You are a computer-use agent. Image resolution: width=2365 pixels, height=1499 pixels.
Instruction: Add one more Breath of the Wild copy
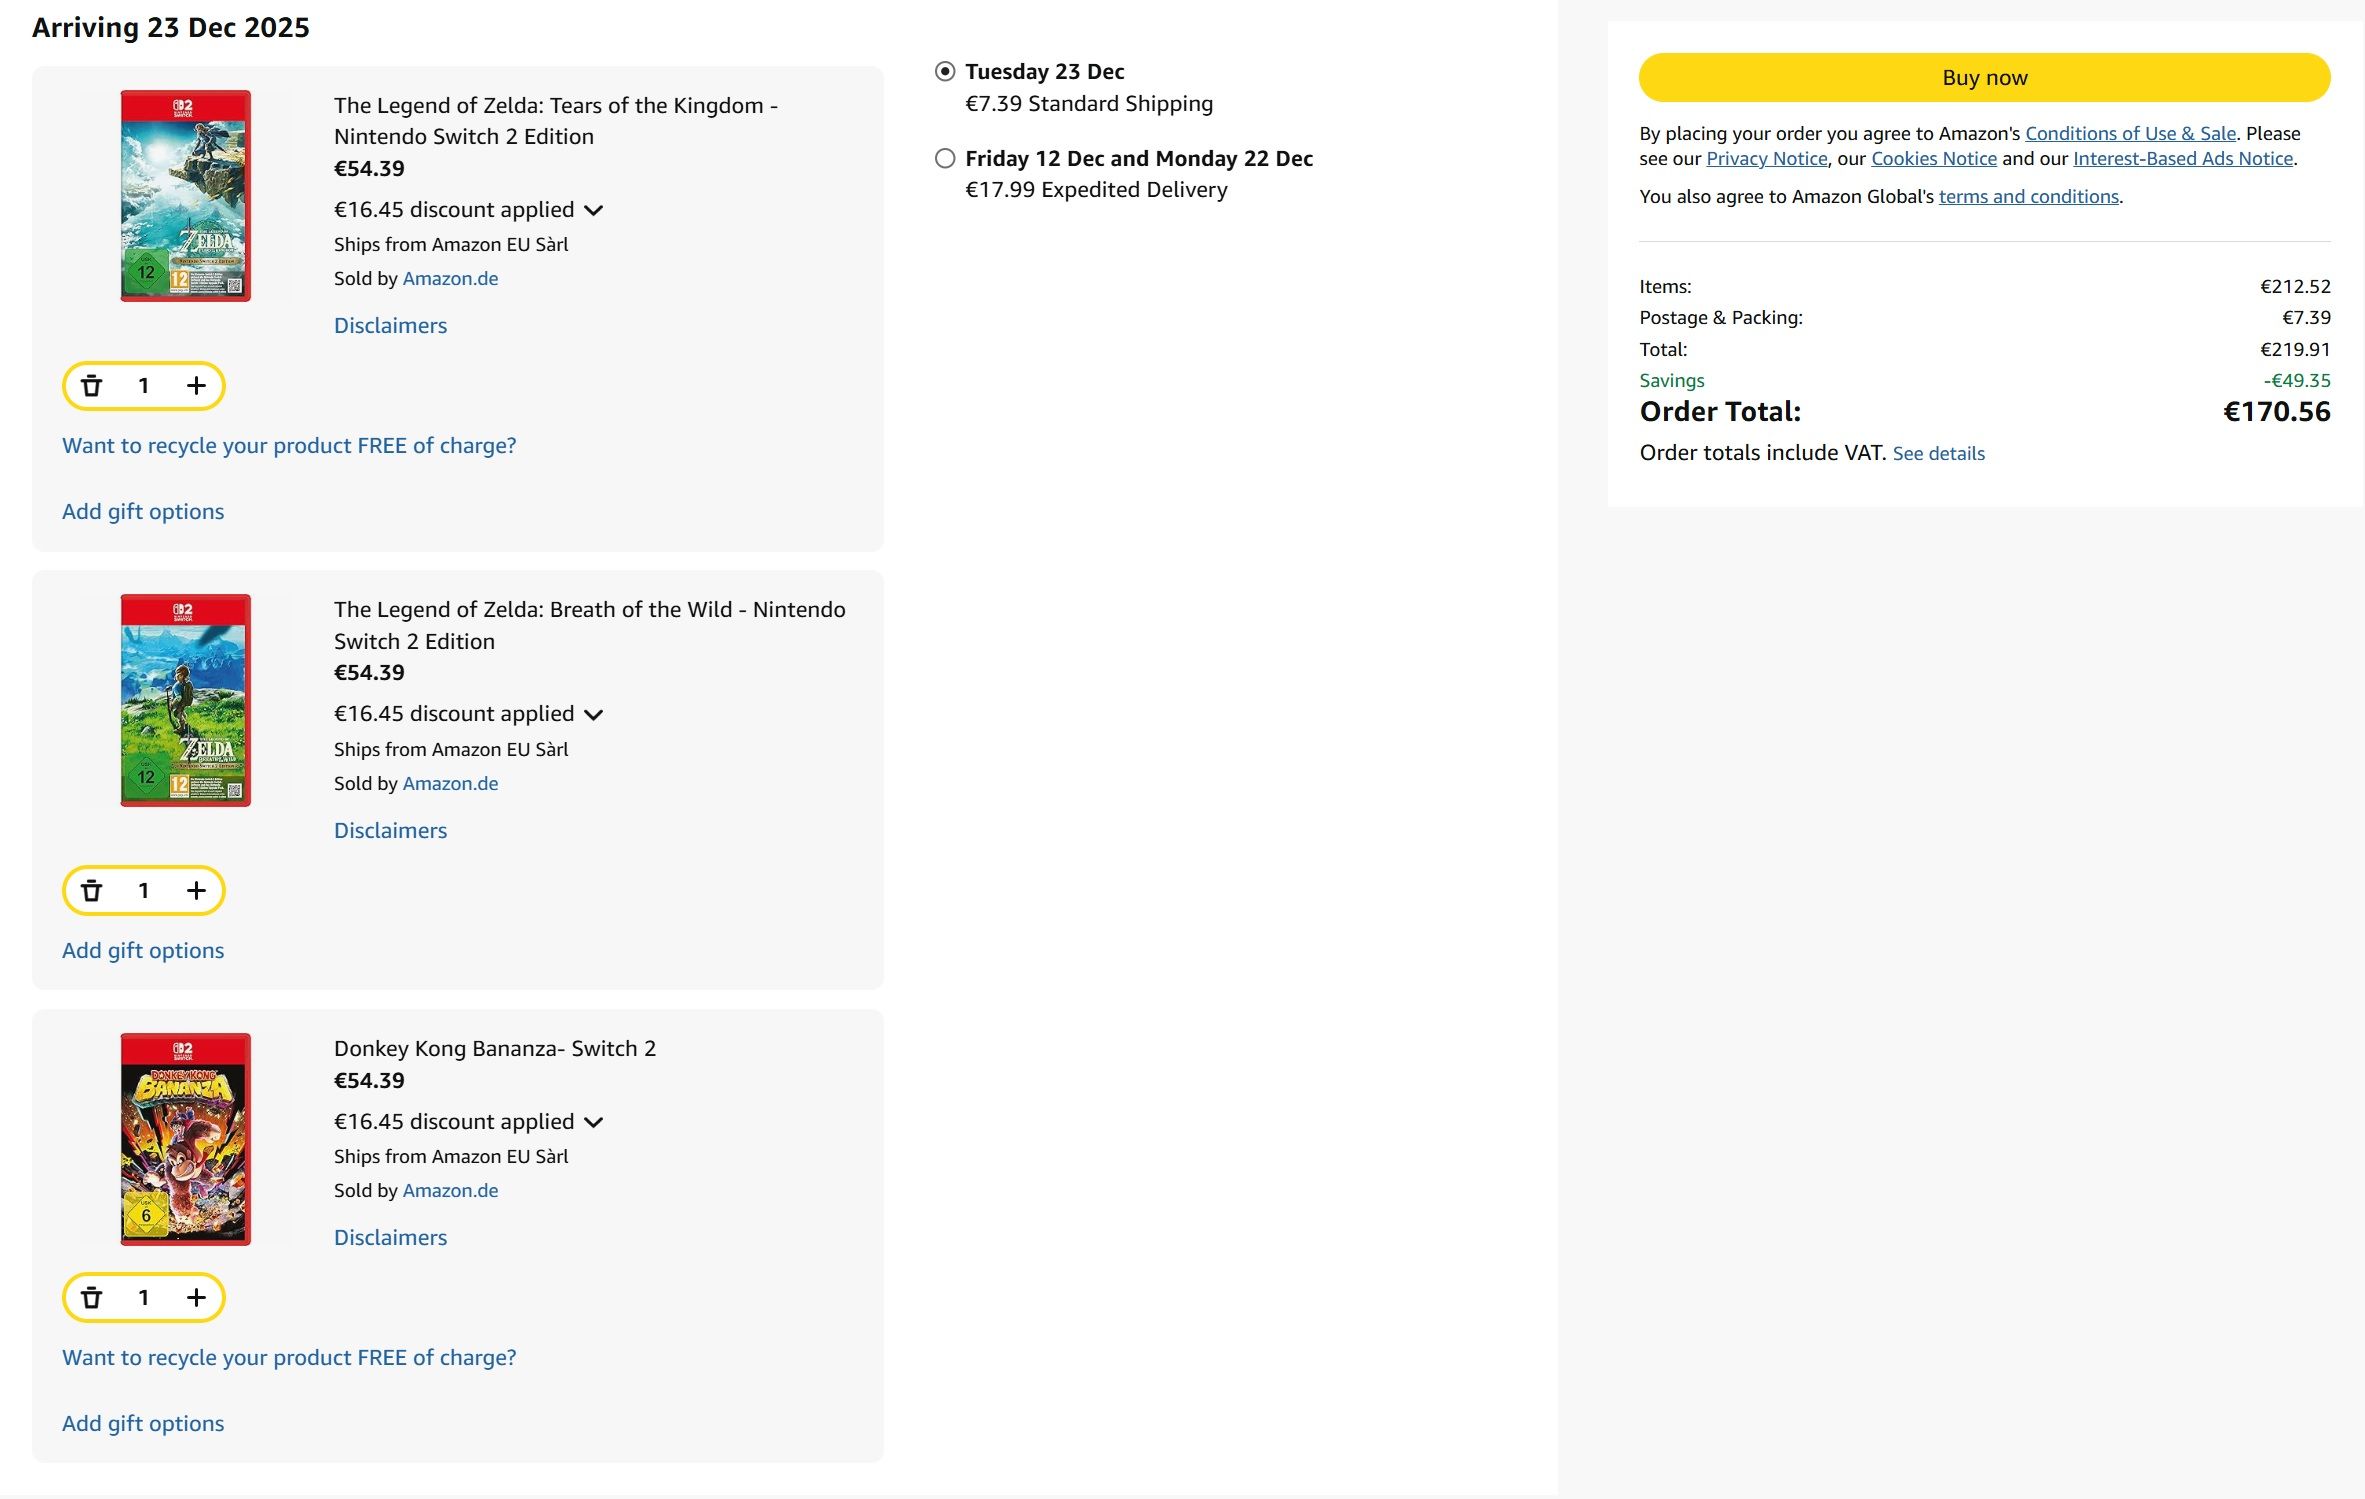pyautogui.click(x=196, y=890)
